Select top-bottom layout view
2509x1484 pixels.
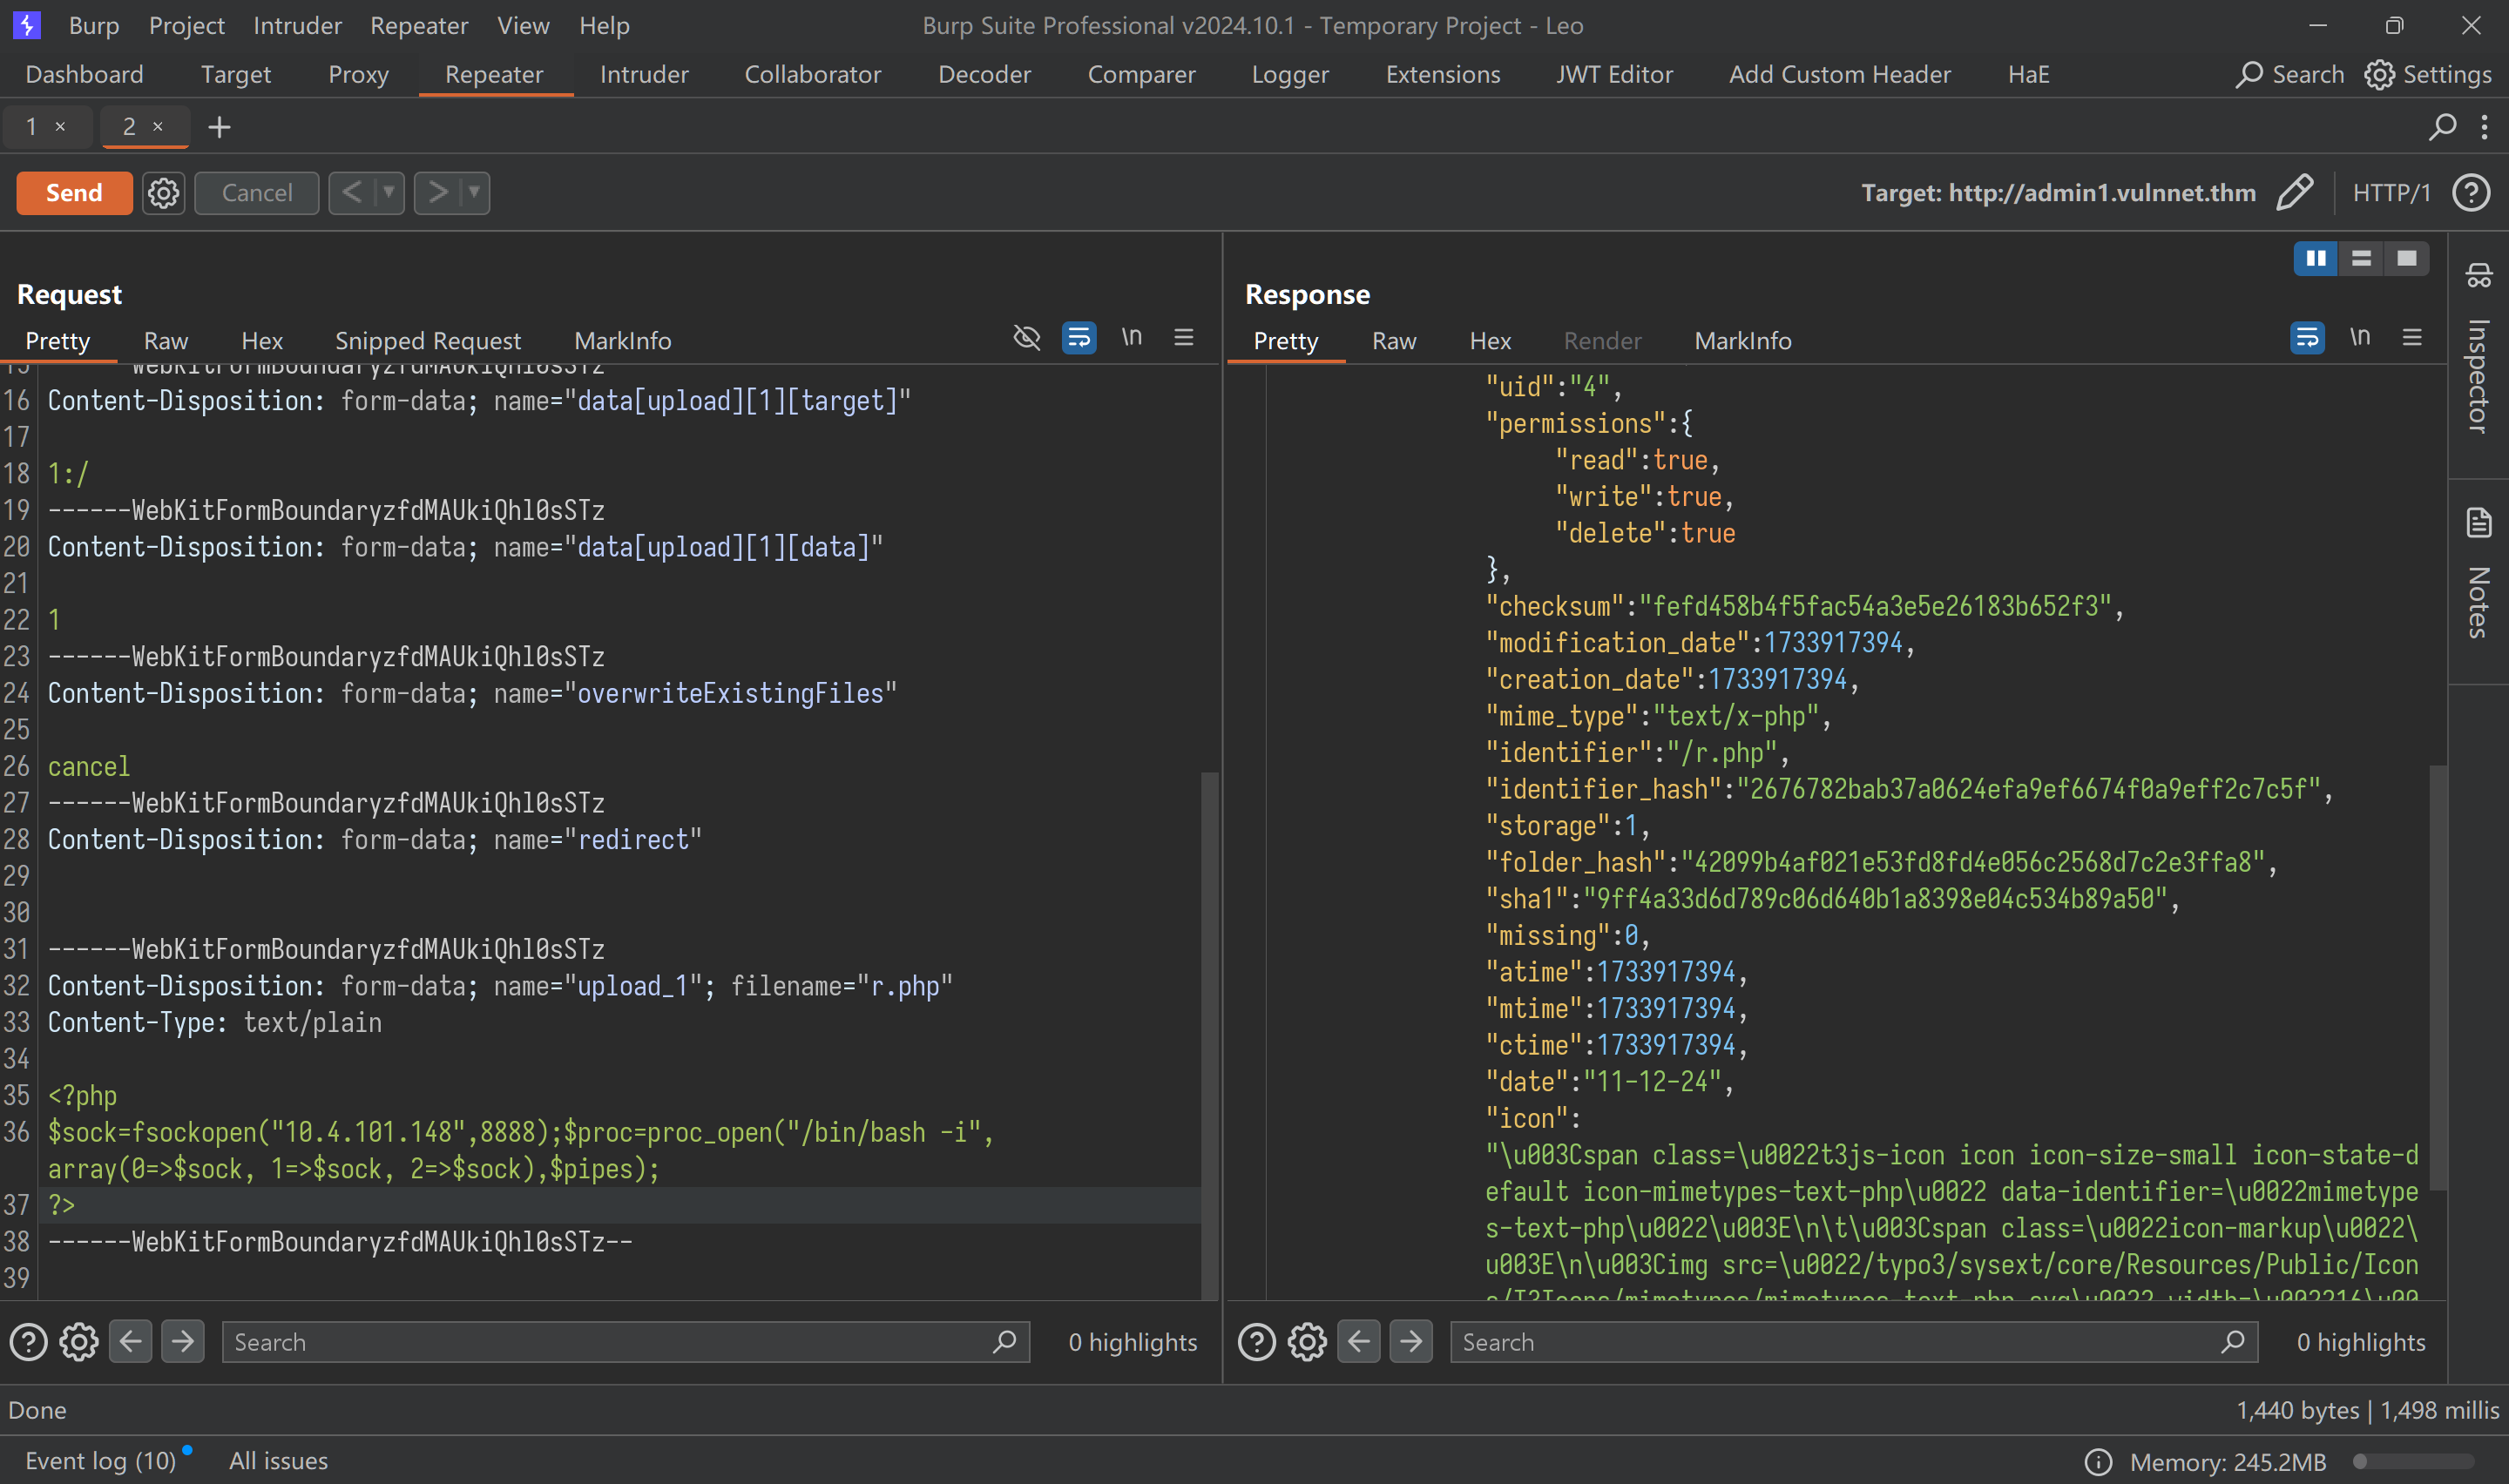coord(2361,259)
